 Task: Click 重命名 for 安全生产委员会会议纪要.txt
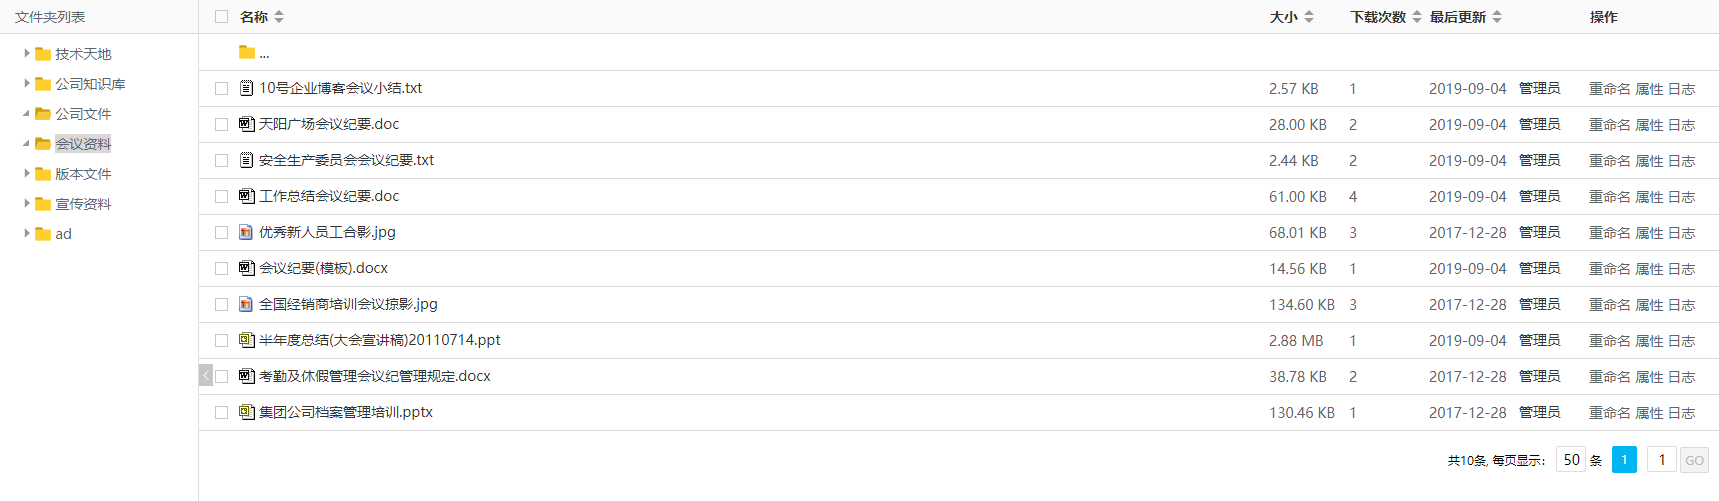1609,161
